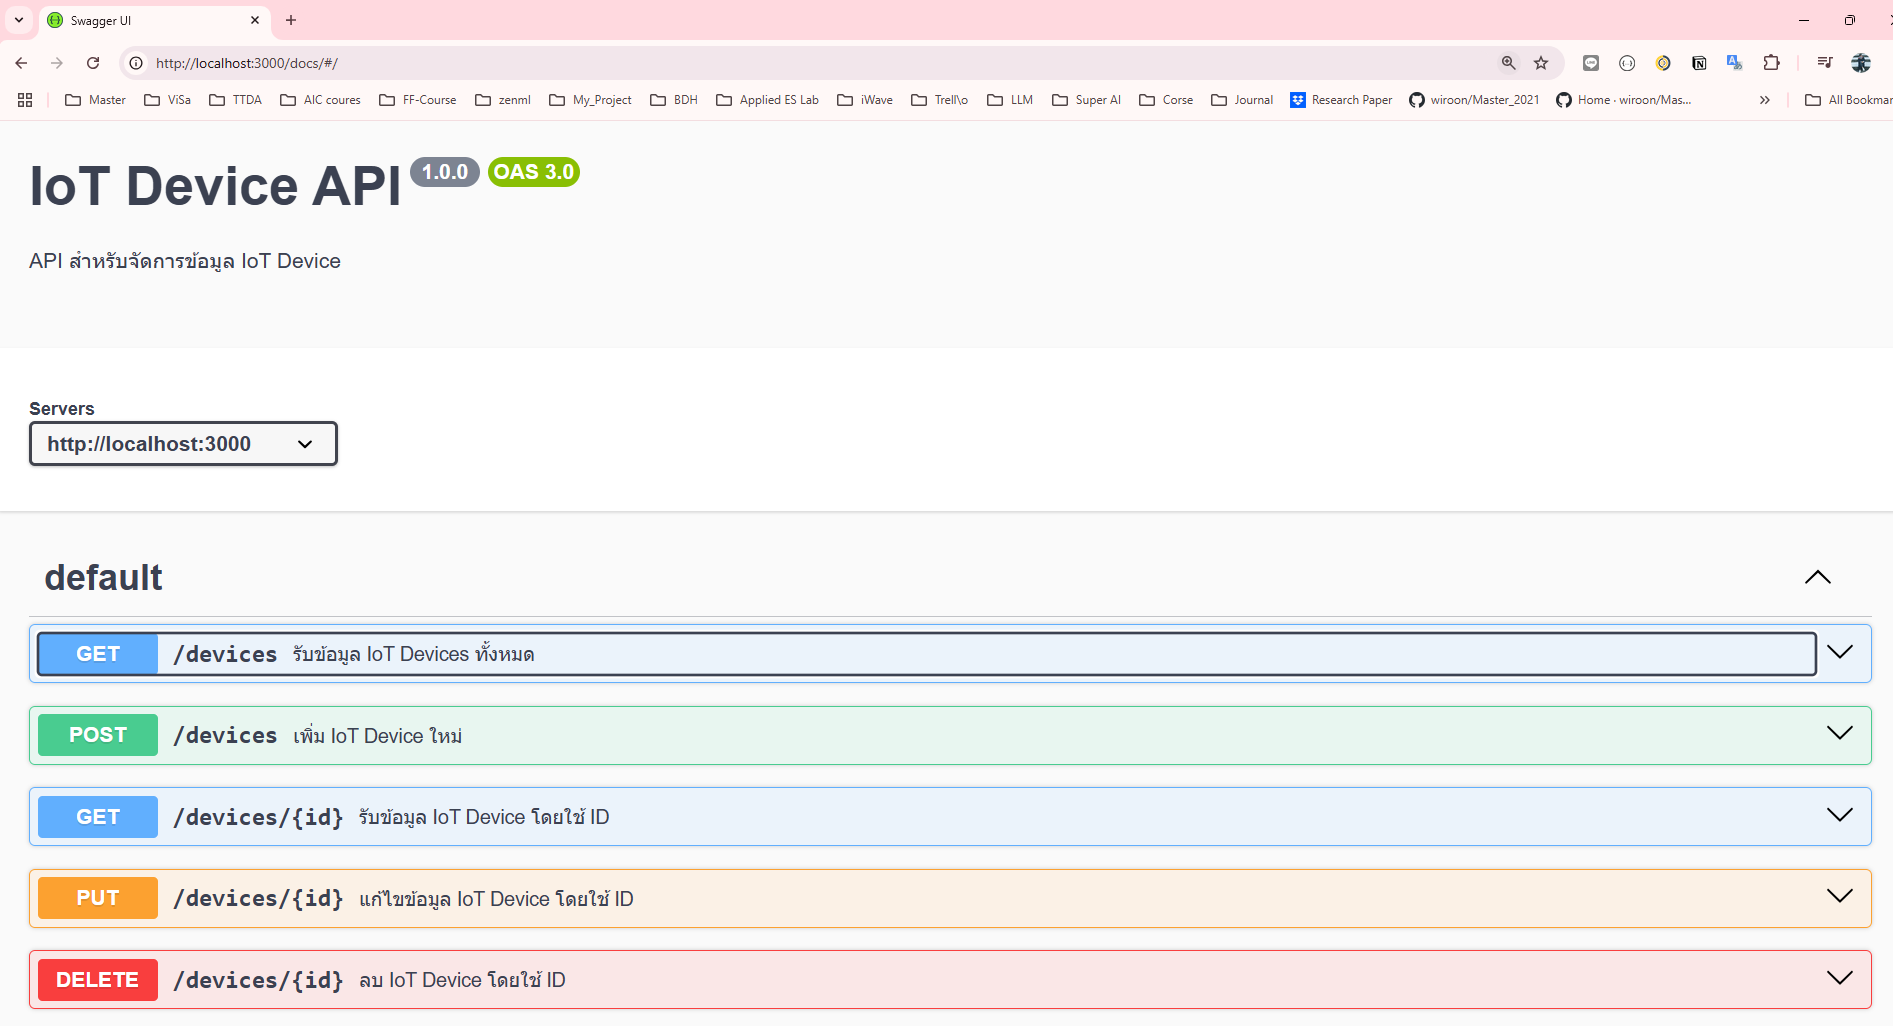Expand the DELETE /devices/{id} endpoint arrow
Viewport: 1893px width, 1026px height.
tap(1839, 979)
